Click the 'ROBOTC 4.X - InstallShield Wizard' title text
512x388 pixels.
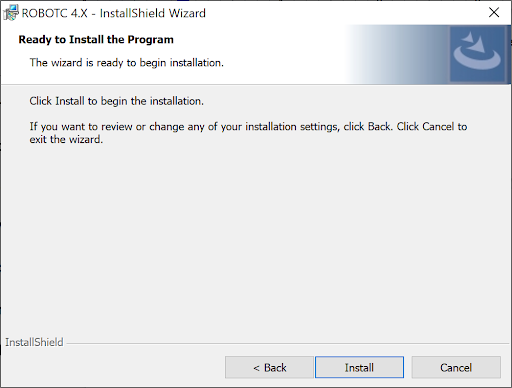click(x=113, y=13)
